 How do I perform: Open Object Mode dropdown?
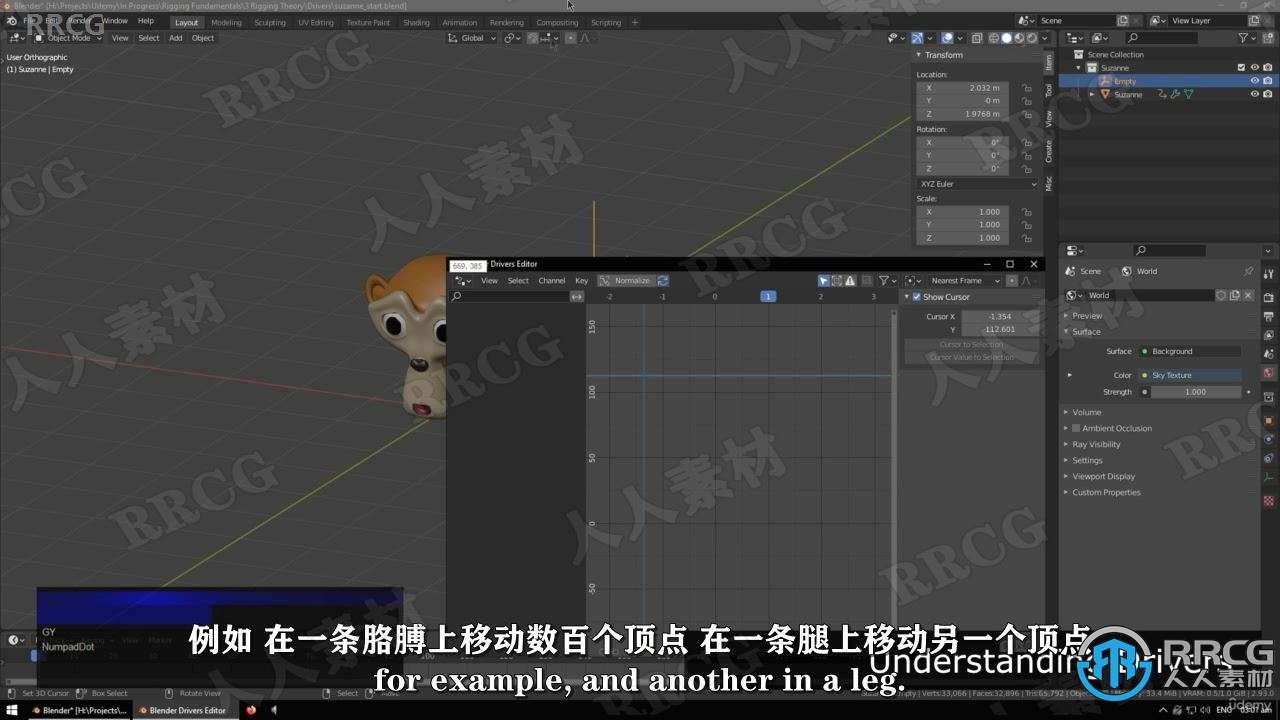(x=68, y=38)
